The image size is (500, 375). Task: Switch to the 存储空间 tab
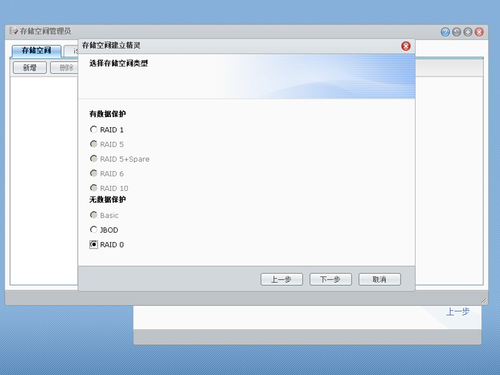coord(36,51)
